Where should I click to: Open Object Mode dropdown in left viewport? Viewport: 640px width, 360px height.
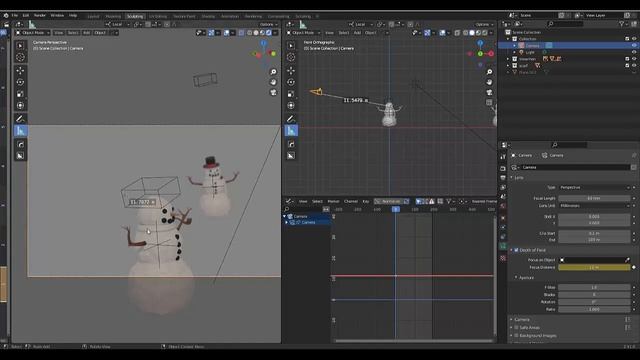click(x=33, y=33)
